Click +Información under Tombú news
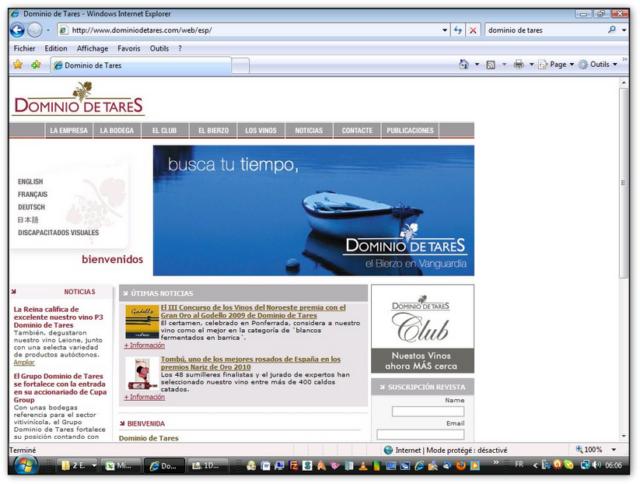640x484 pixels. coord(144,397)
